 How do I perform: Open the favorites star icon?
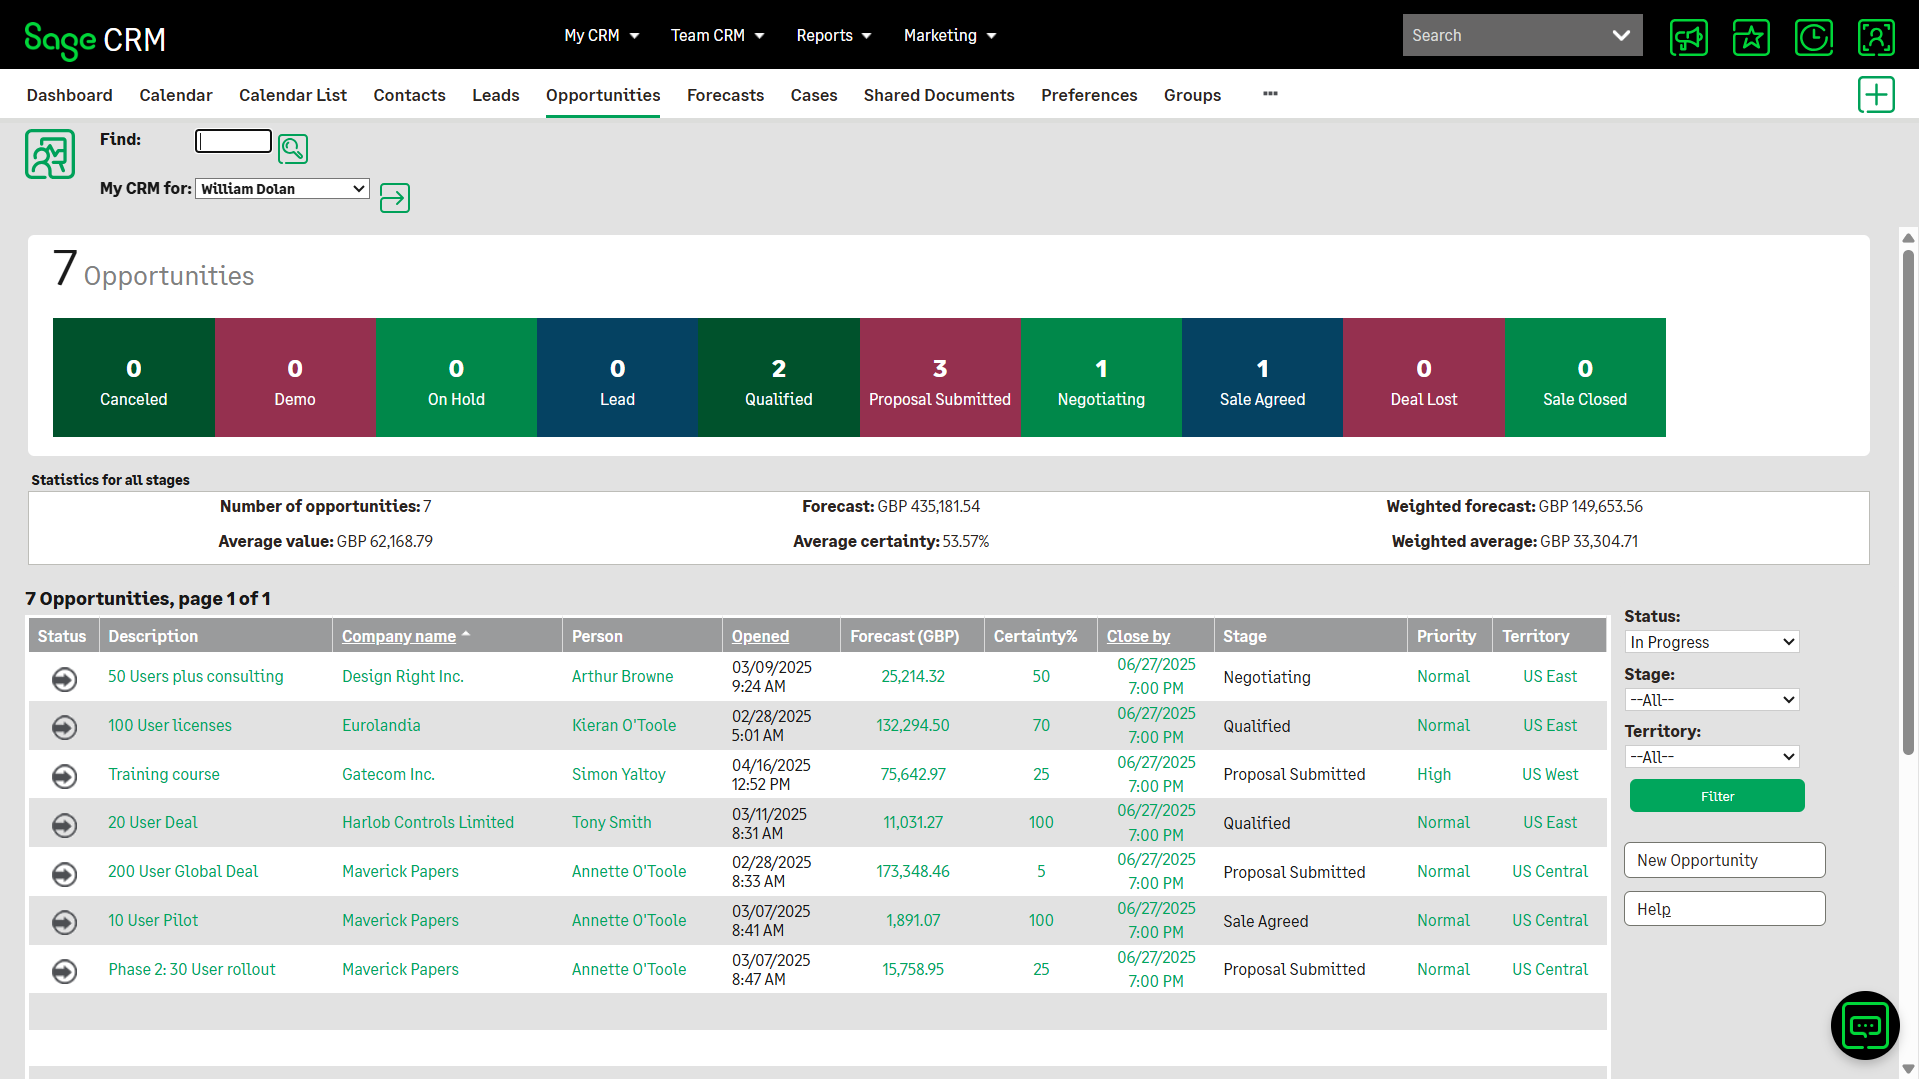click(x=1751, y=37)
